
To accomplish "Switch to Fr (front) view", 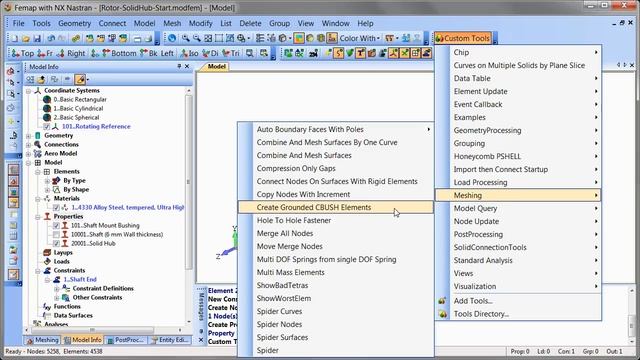I will tap(45, 53).
